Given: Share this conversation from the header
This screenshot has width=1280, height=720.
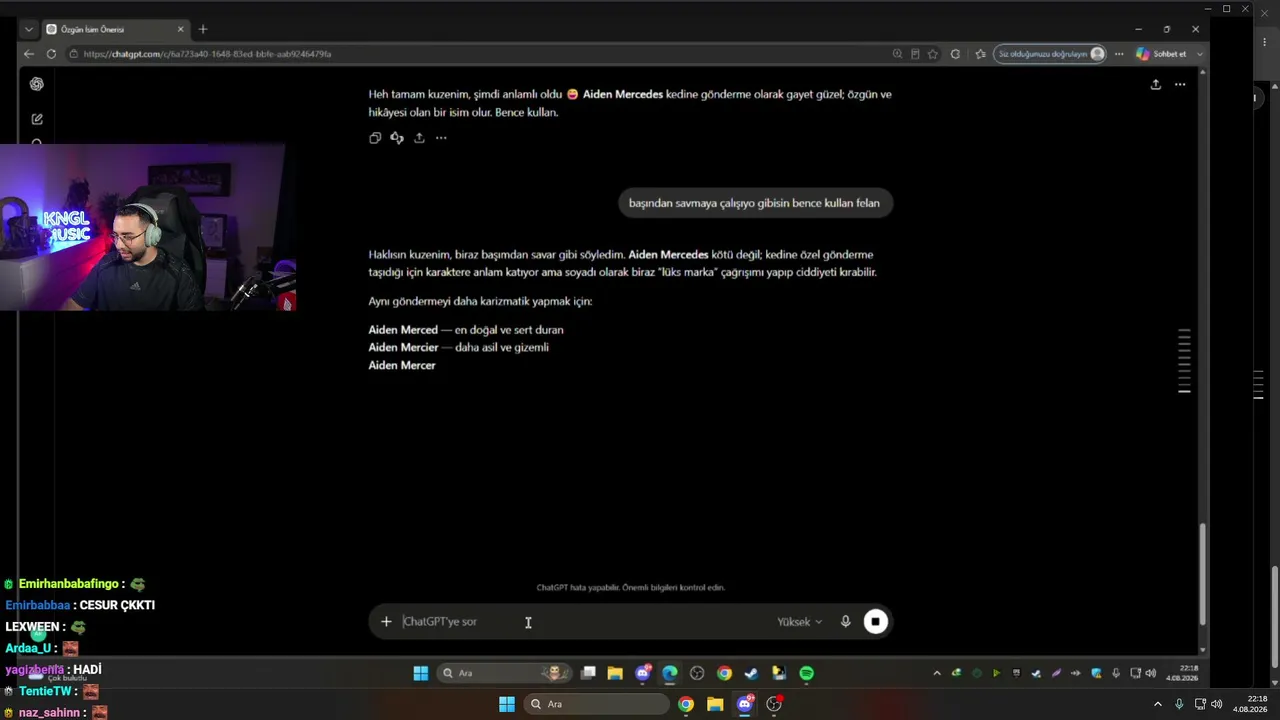Looking at the screenshot, I should (1155, 84).
